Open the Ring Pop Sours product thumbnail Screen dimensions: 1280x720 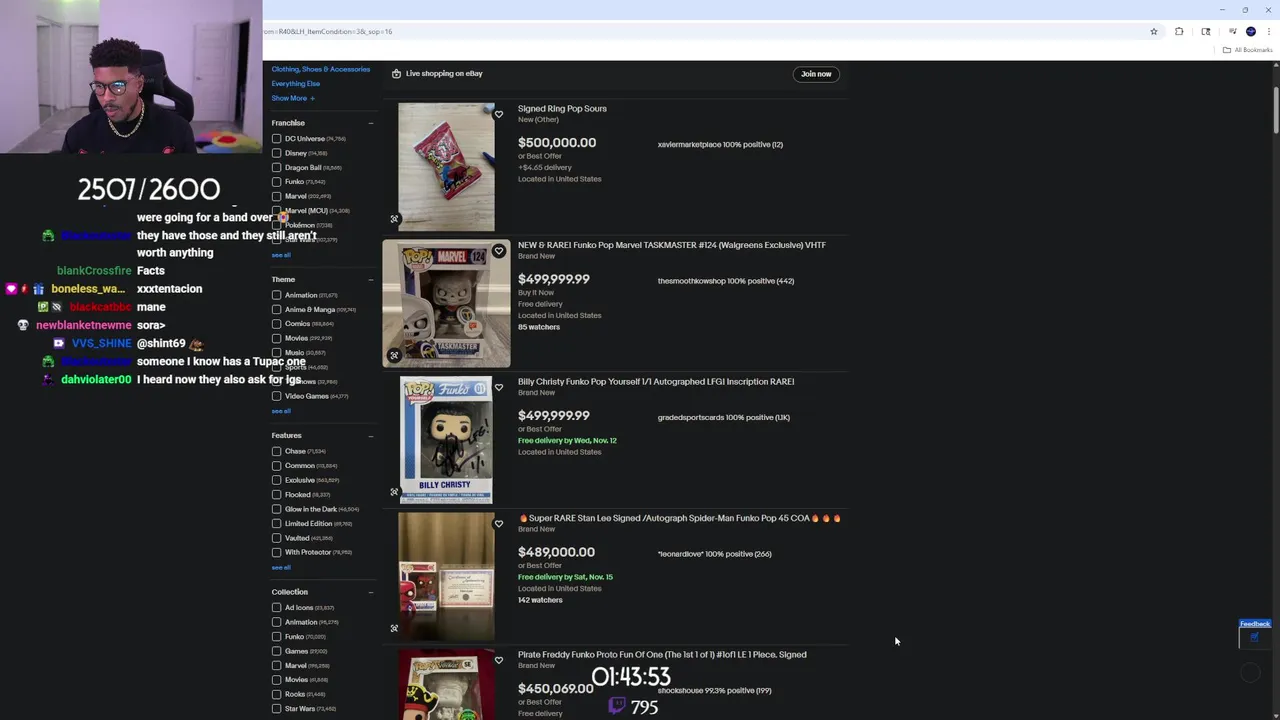point(446,167)
